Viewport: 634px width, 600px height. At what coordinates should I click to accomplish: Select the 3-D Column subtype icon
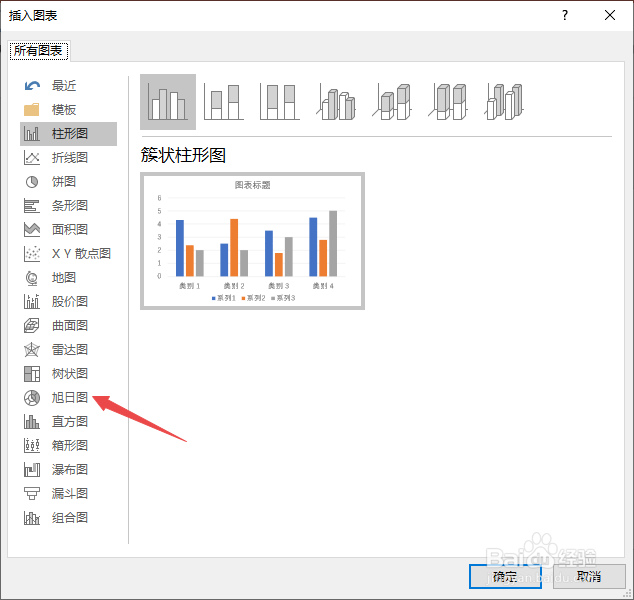[504, 102]
